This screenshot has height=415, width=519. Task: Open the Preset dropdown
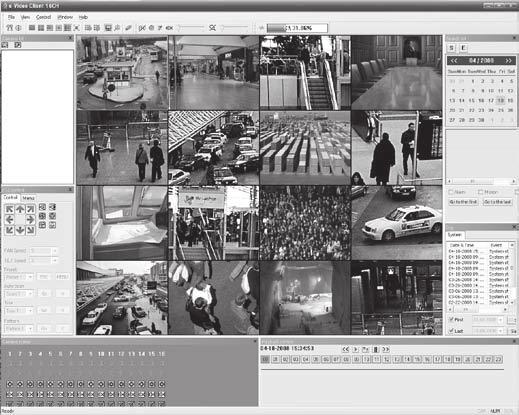(x=19, y=277)
